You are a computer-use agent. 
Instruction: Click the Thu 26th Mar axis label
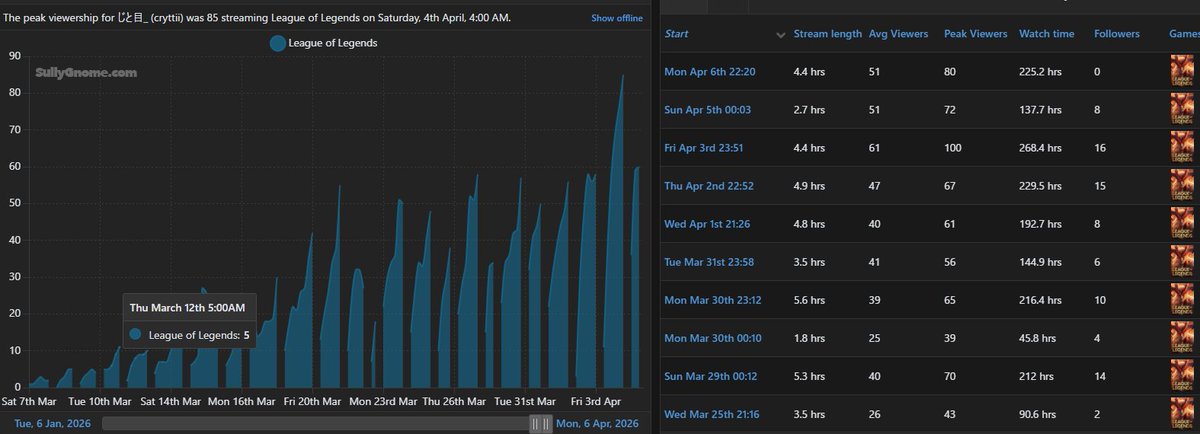453,401
